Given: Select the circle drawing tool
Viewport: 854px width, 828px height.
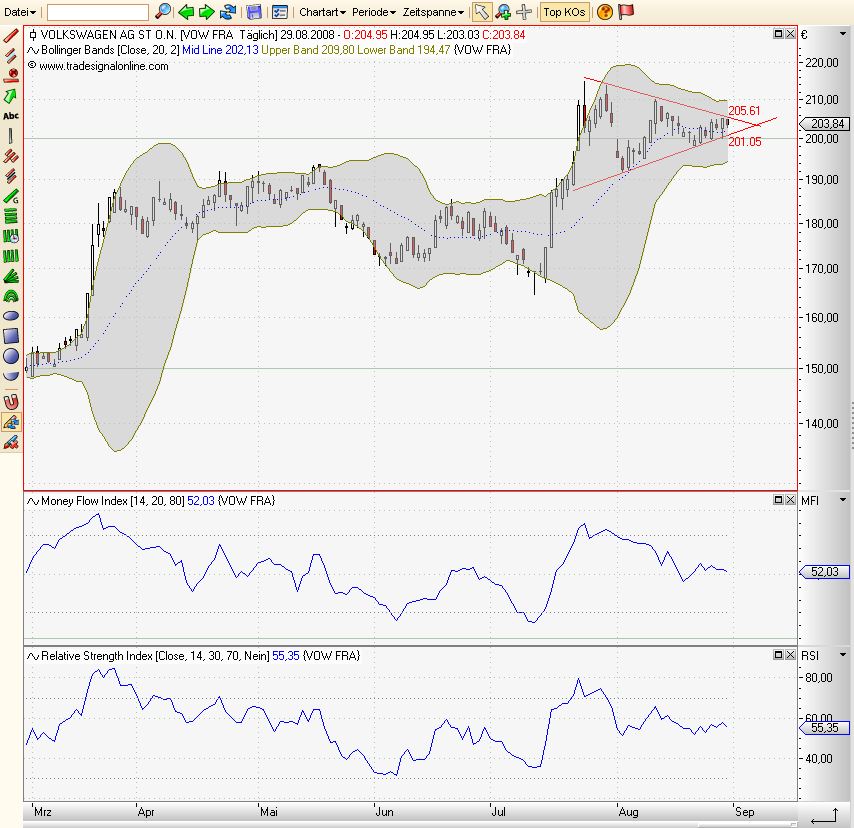Looking at the screenshot, I should coord(11,356).
